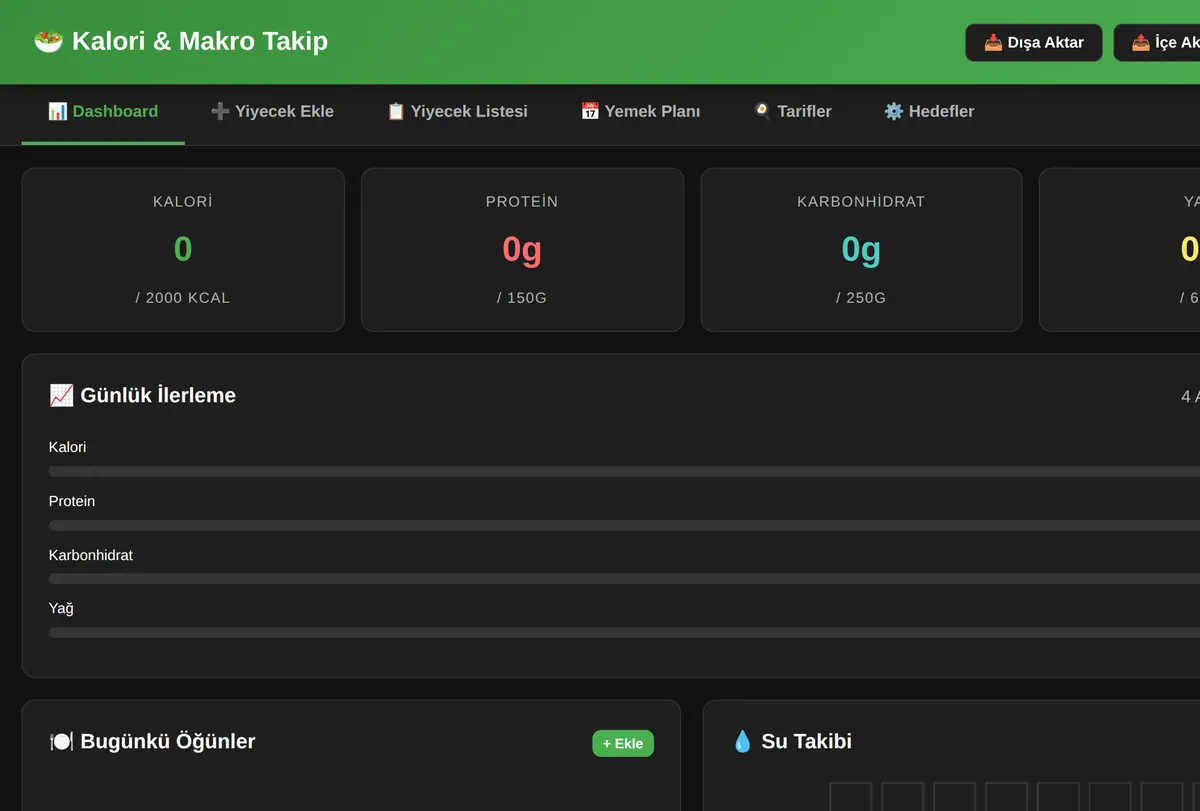Click the teal 0g carbohydrate value

[861, 249]
